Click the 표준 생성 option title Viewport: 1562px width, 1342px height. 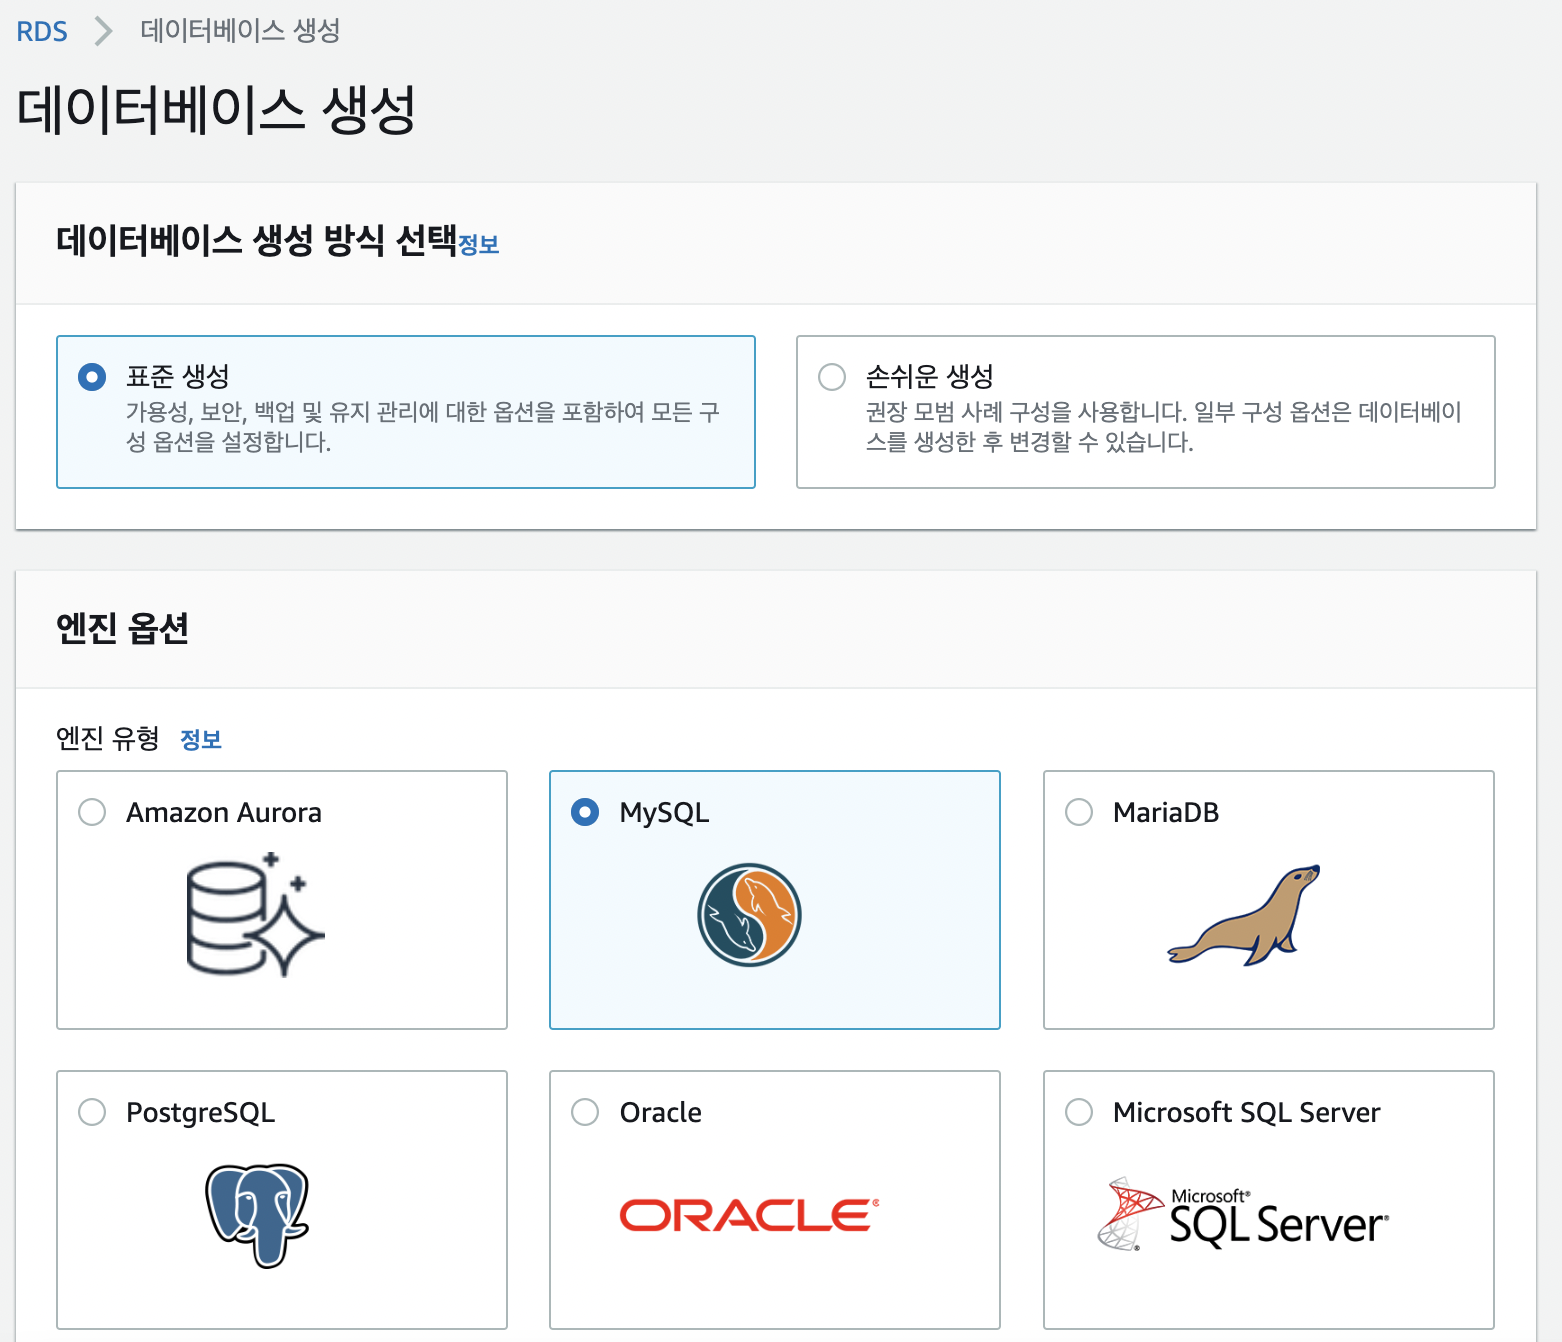[x=178, y=376]
